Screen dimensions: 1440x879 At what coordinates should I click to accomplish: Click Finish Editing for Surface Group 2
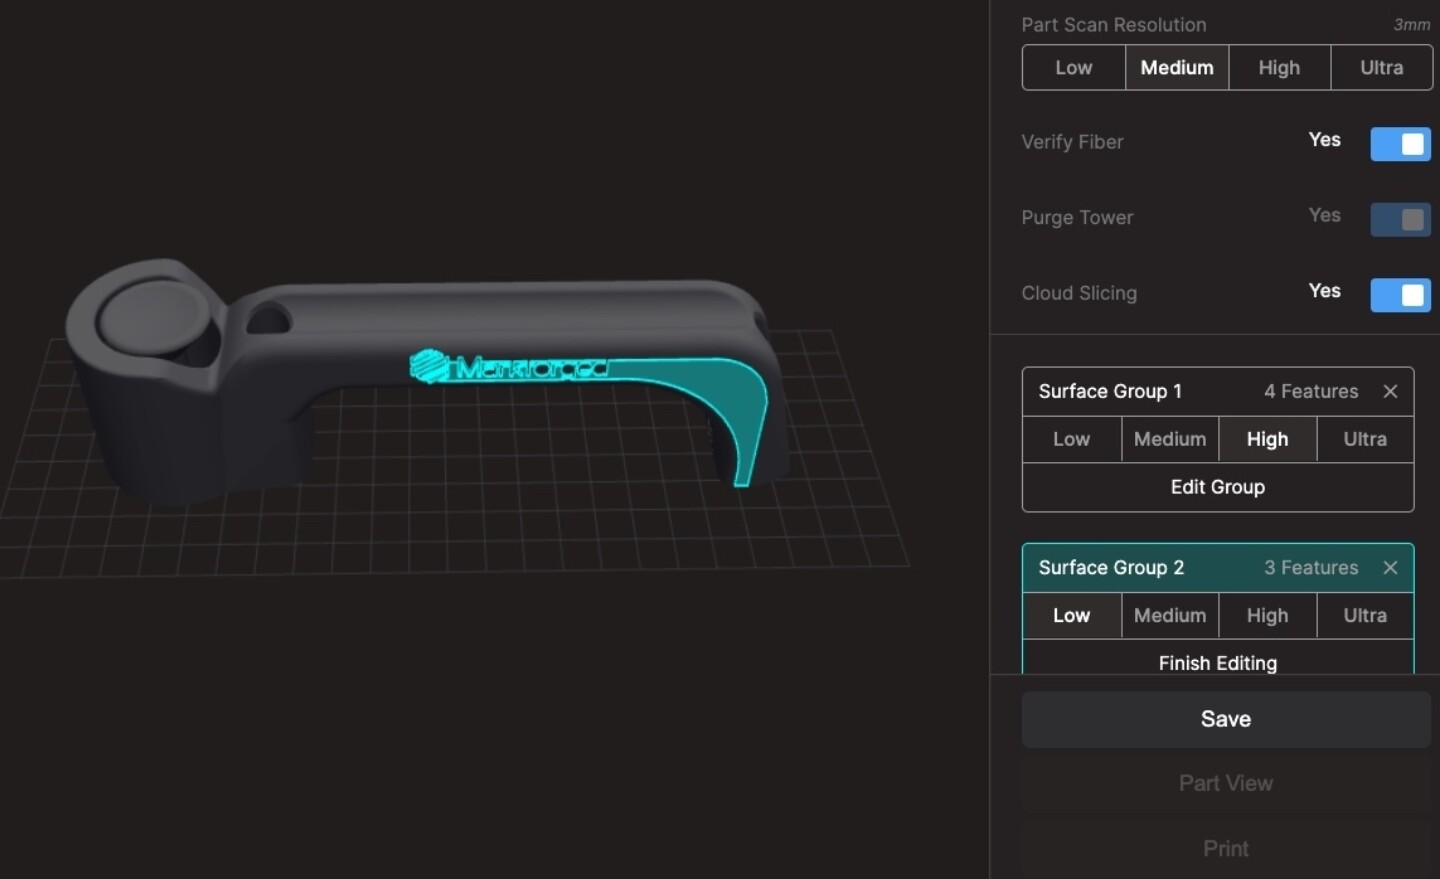[x=1217, y=662]
